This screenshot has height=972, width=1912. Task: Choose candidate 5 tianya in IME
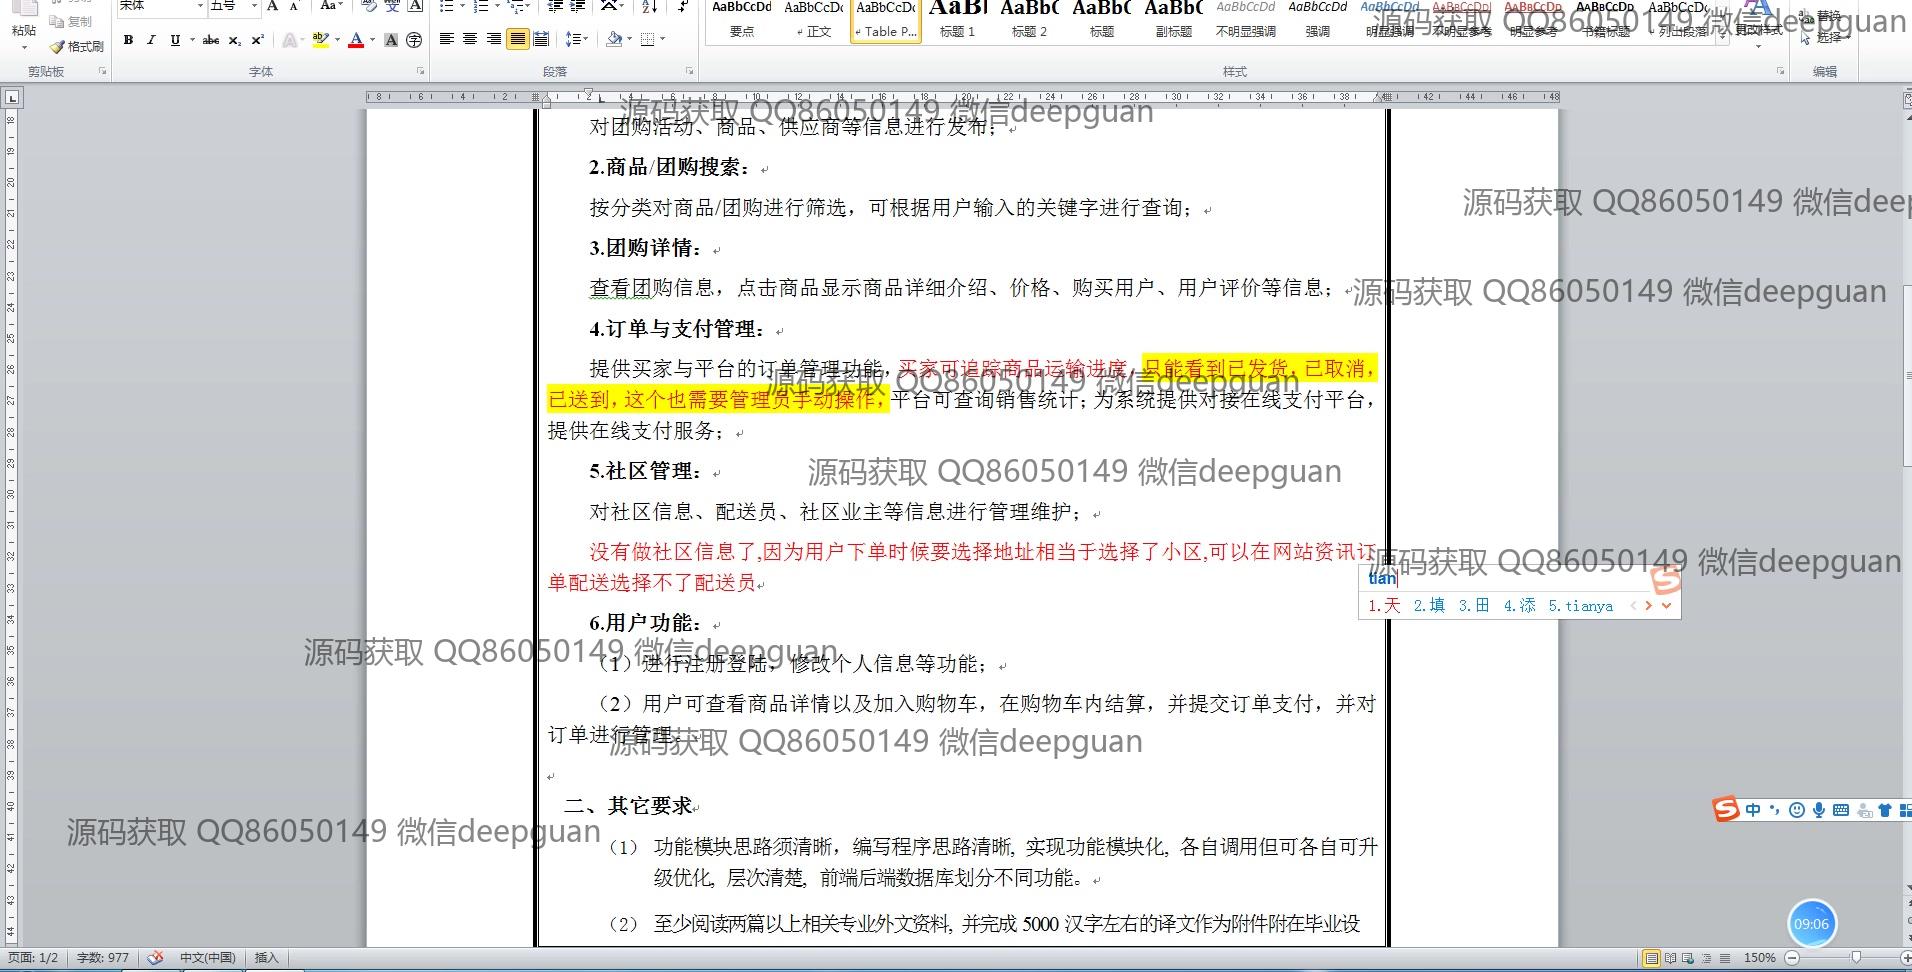pos(1580,605)
